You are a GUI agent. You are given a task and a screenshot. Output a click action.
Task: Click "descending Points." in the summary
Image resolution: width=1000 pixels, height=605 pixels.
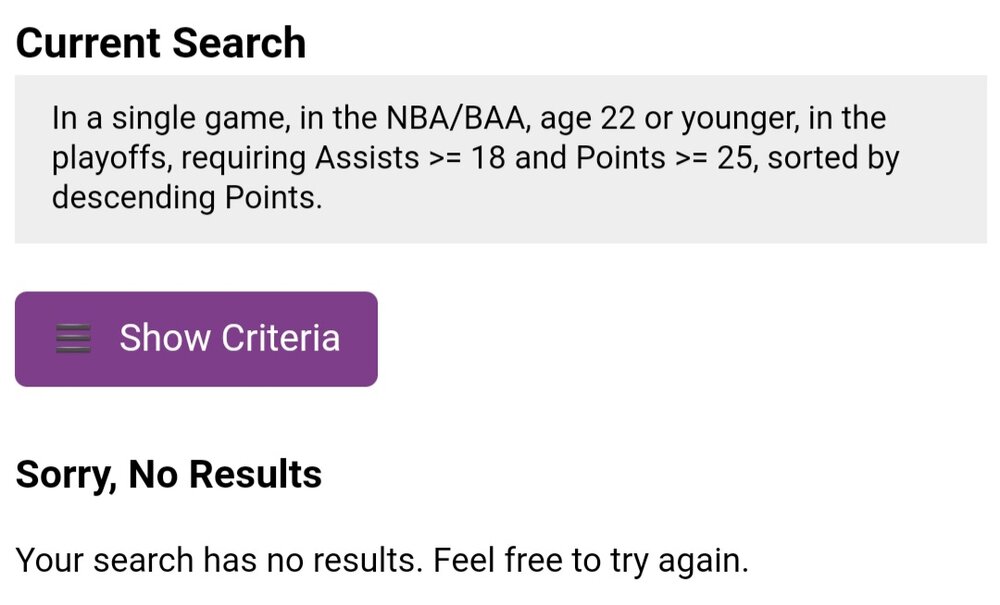click(187, 197)
